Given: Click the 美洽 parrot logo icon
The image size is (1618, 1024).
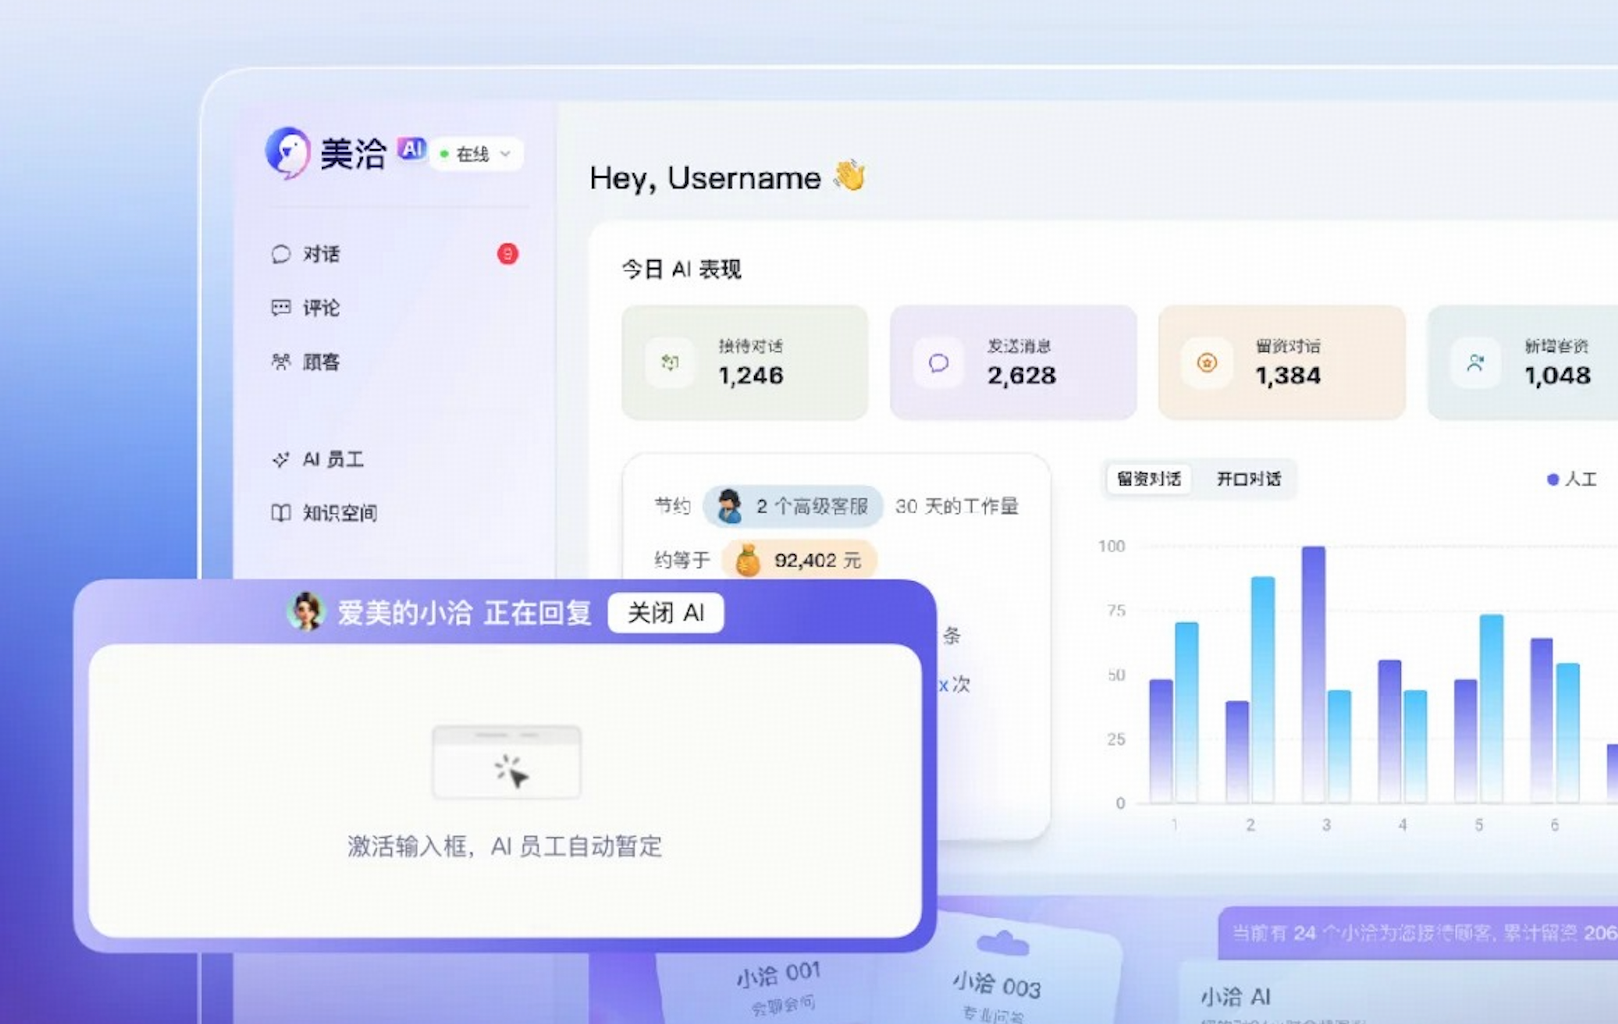Looking at the screenshot, I should (287, 152).
